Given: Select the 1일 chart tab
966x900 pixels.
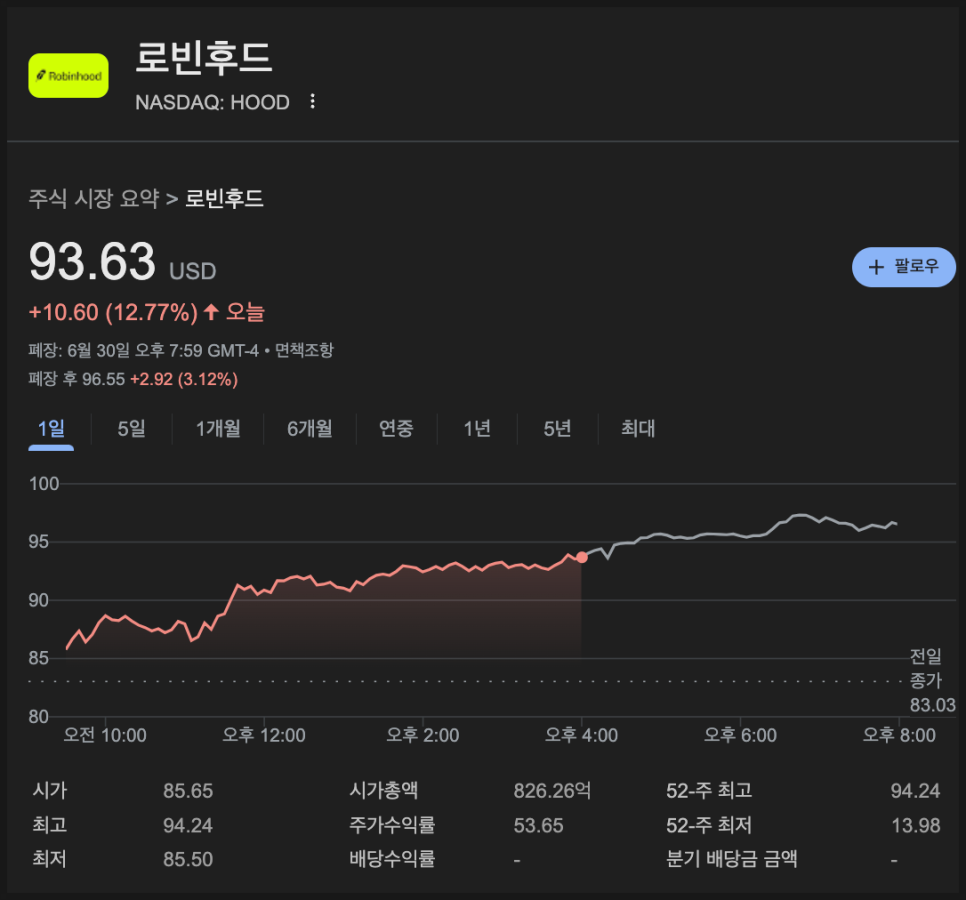Looking at the screenshot, I should tap(51, 429).
